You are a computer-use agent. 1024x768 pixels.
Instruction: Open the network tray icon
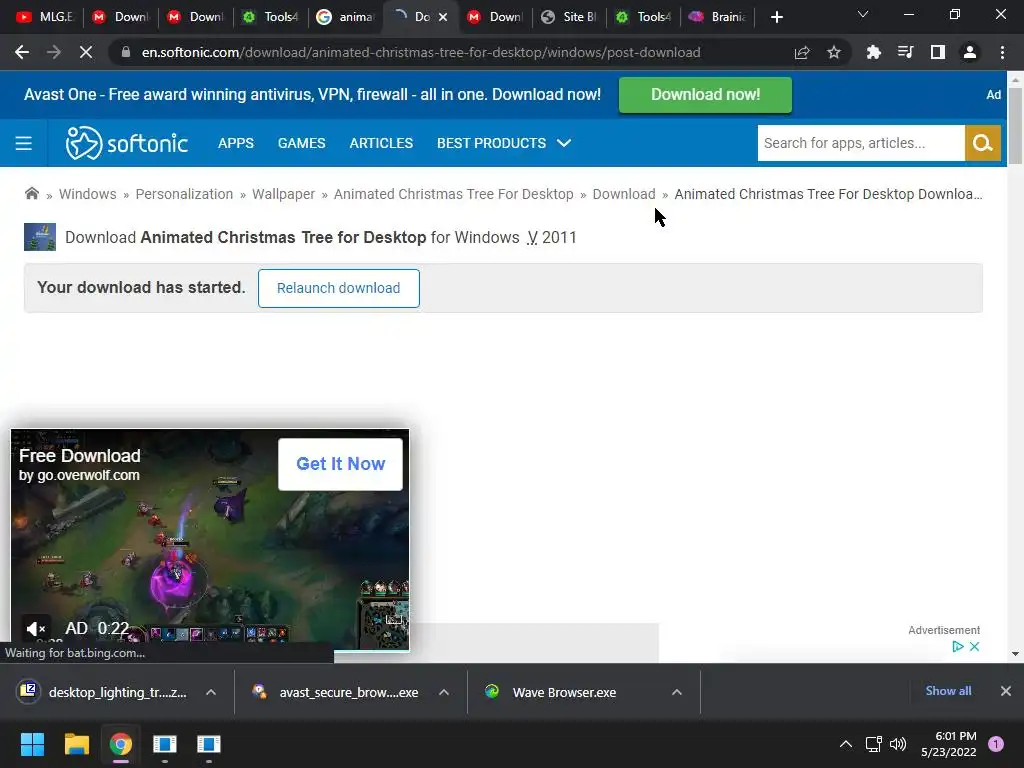click(873, 744)
